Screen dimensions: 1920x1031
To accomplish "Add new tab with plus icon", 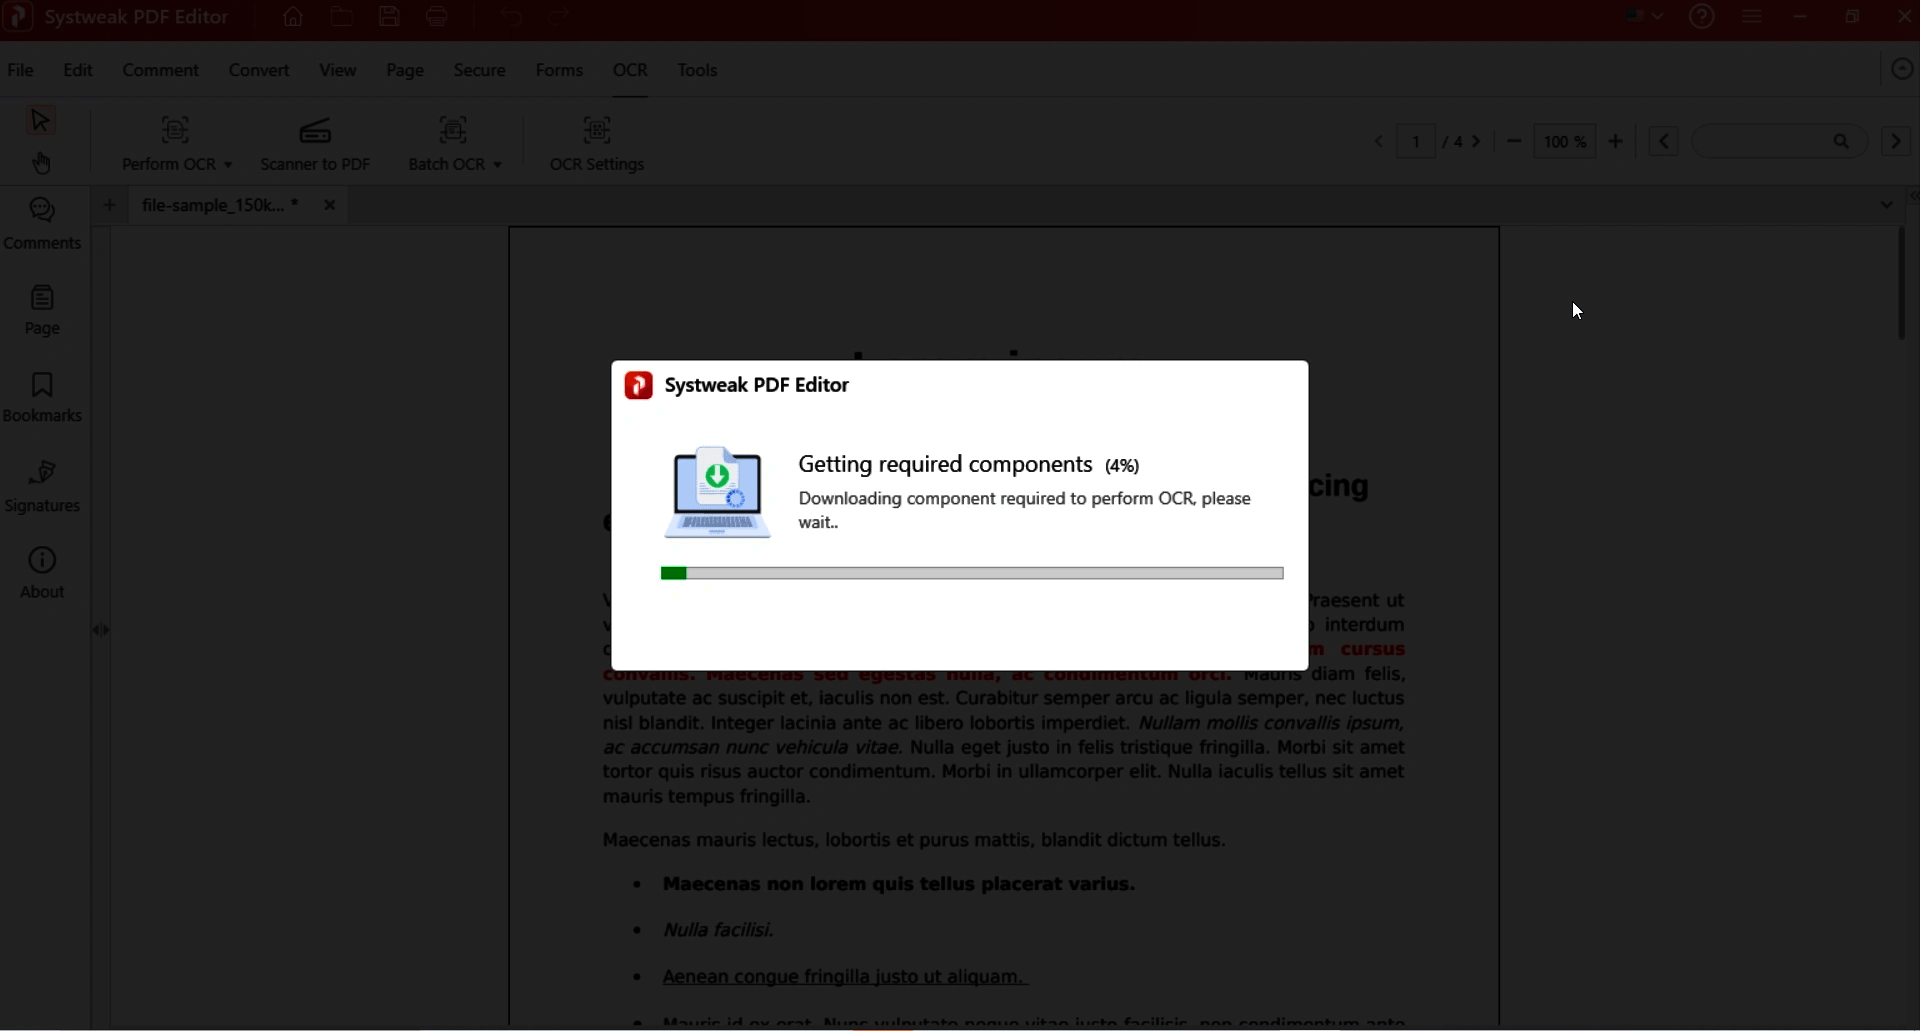I will [110, 205].
